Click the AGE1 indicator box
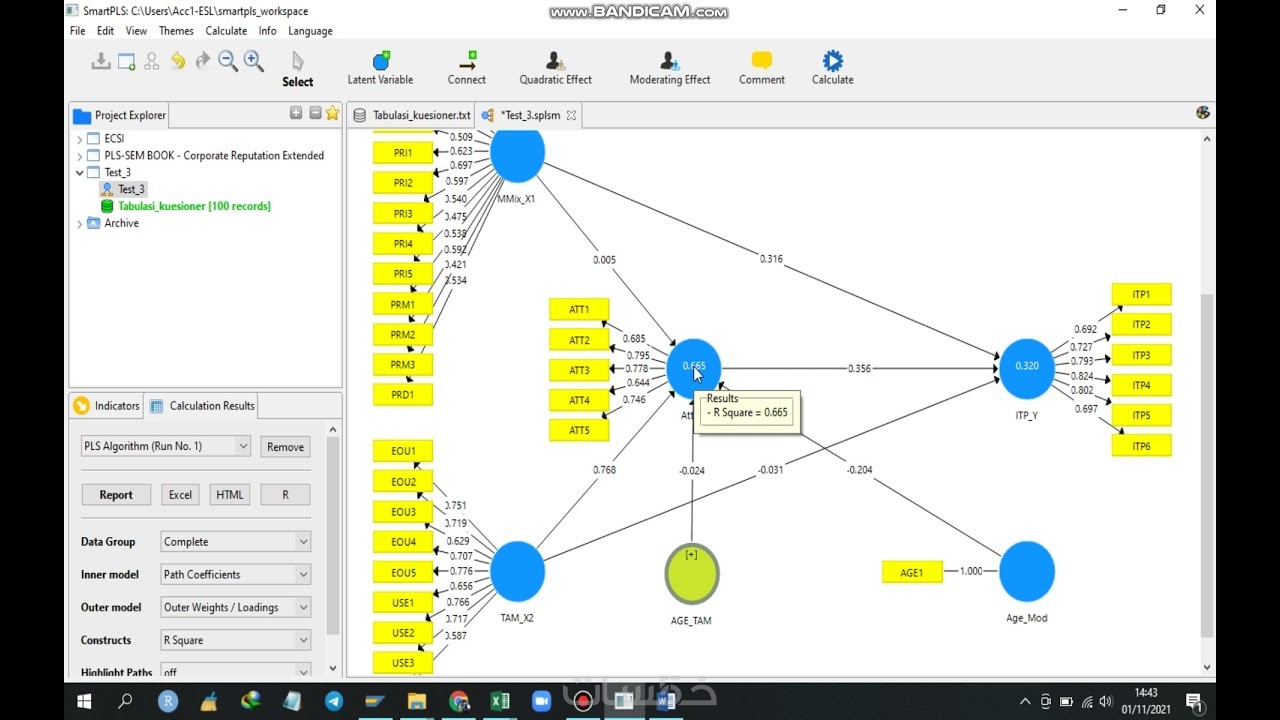Viewport: 1280px width, 720px height. [x=912, y=573]
